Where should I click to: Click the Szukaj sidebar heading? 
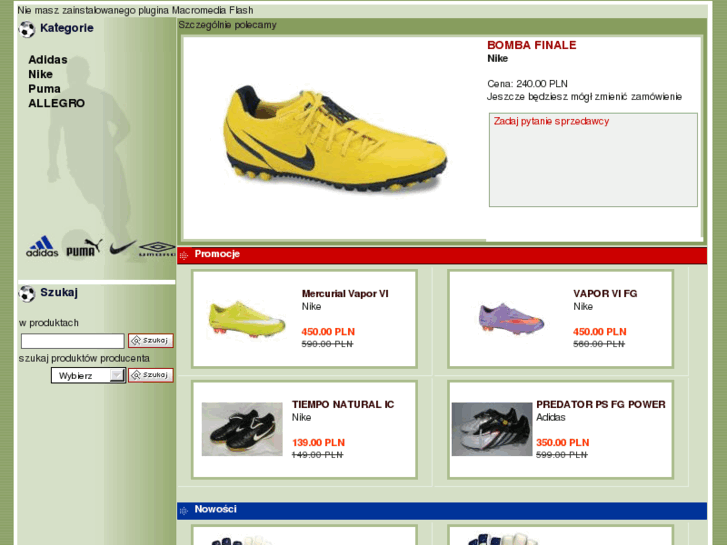point(59,292)
